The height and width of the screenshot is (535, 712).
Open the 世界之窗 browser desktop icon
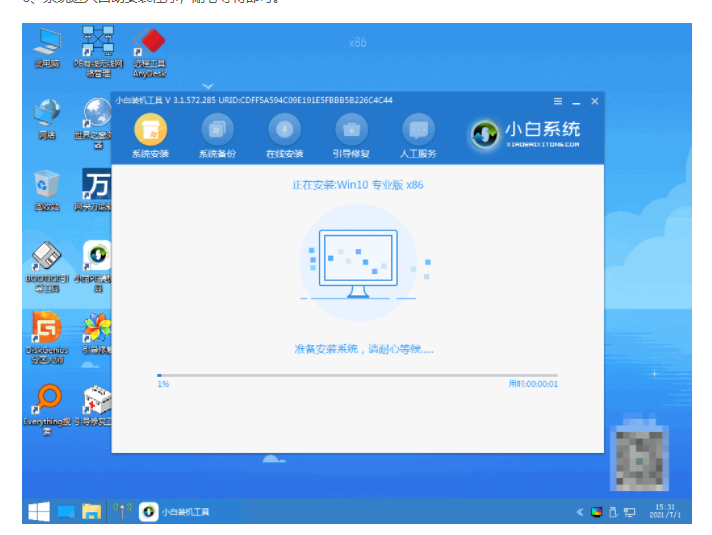coord(94,124)
